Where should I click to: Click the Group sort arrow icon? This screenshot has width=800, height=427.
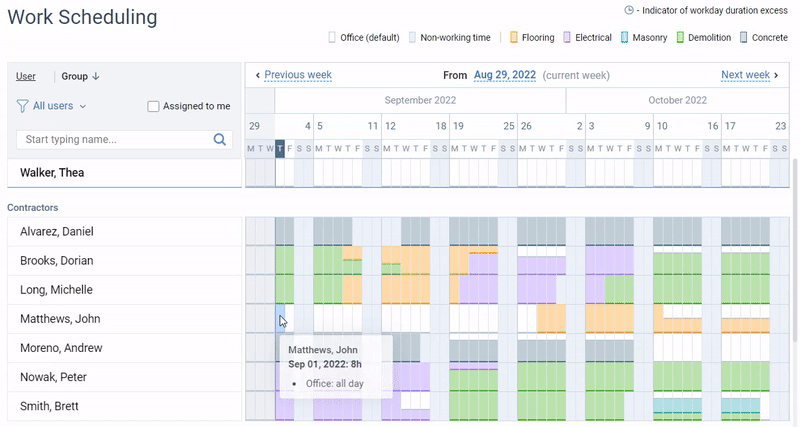pyautogui.click(x=95, y=76)
